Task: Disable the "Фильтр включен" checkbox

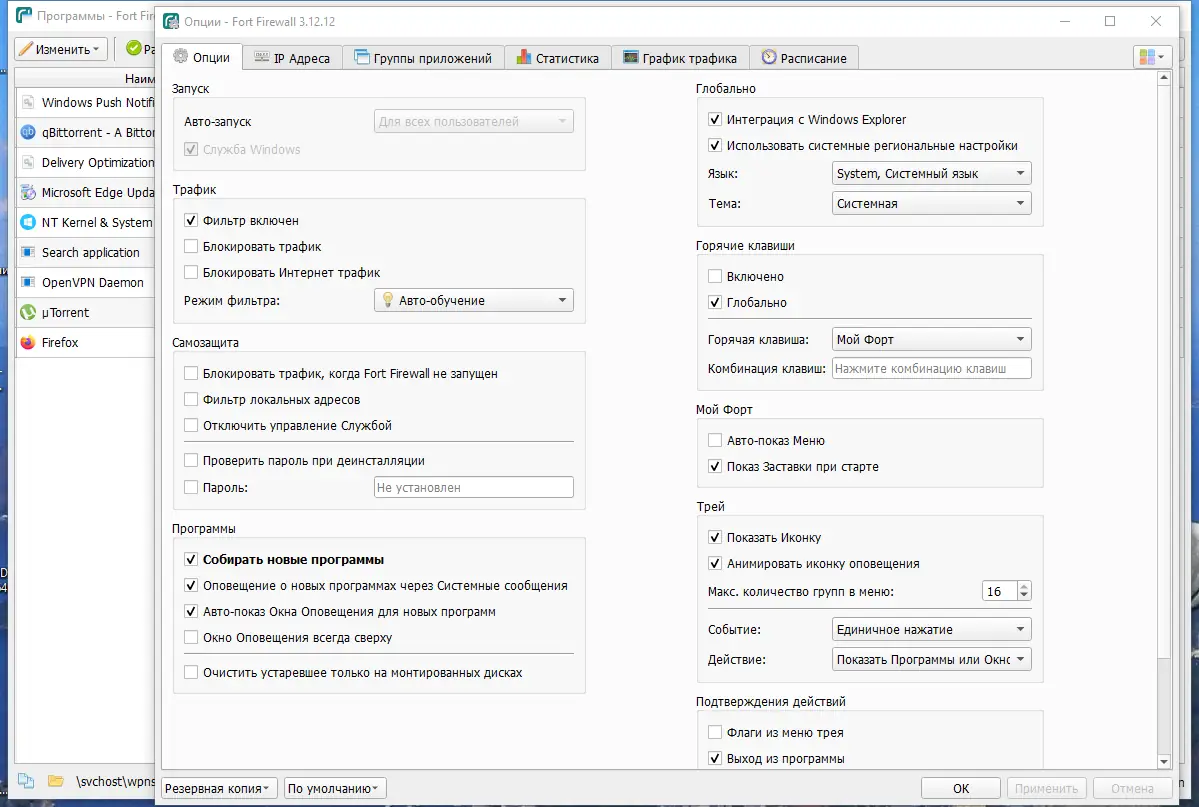Action: tap(192, 220)
